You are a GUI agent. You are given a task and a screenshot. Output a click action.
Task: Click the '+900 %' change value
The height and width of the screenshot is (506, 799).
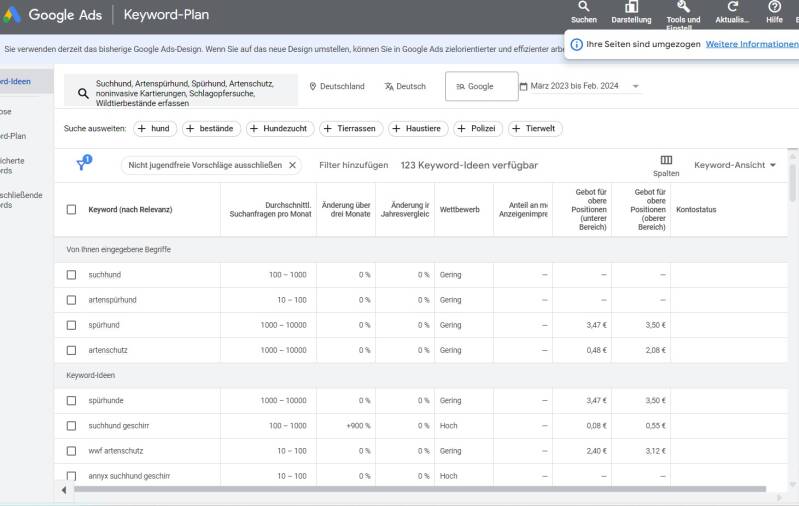pyautogui.click(x=358, y=425)
